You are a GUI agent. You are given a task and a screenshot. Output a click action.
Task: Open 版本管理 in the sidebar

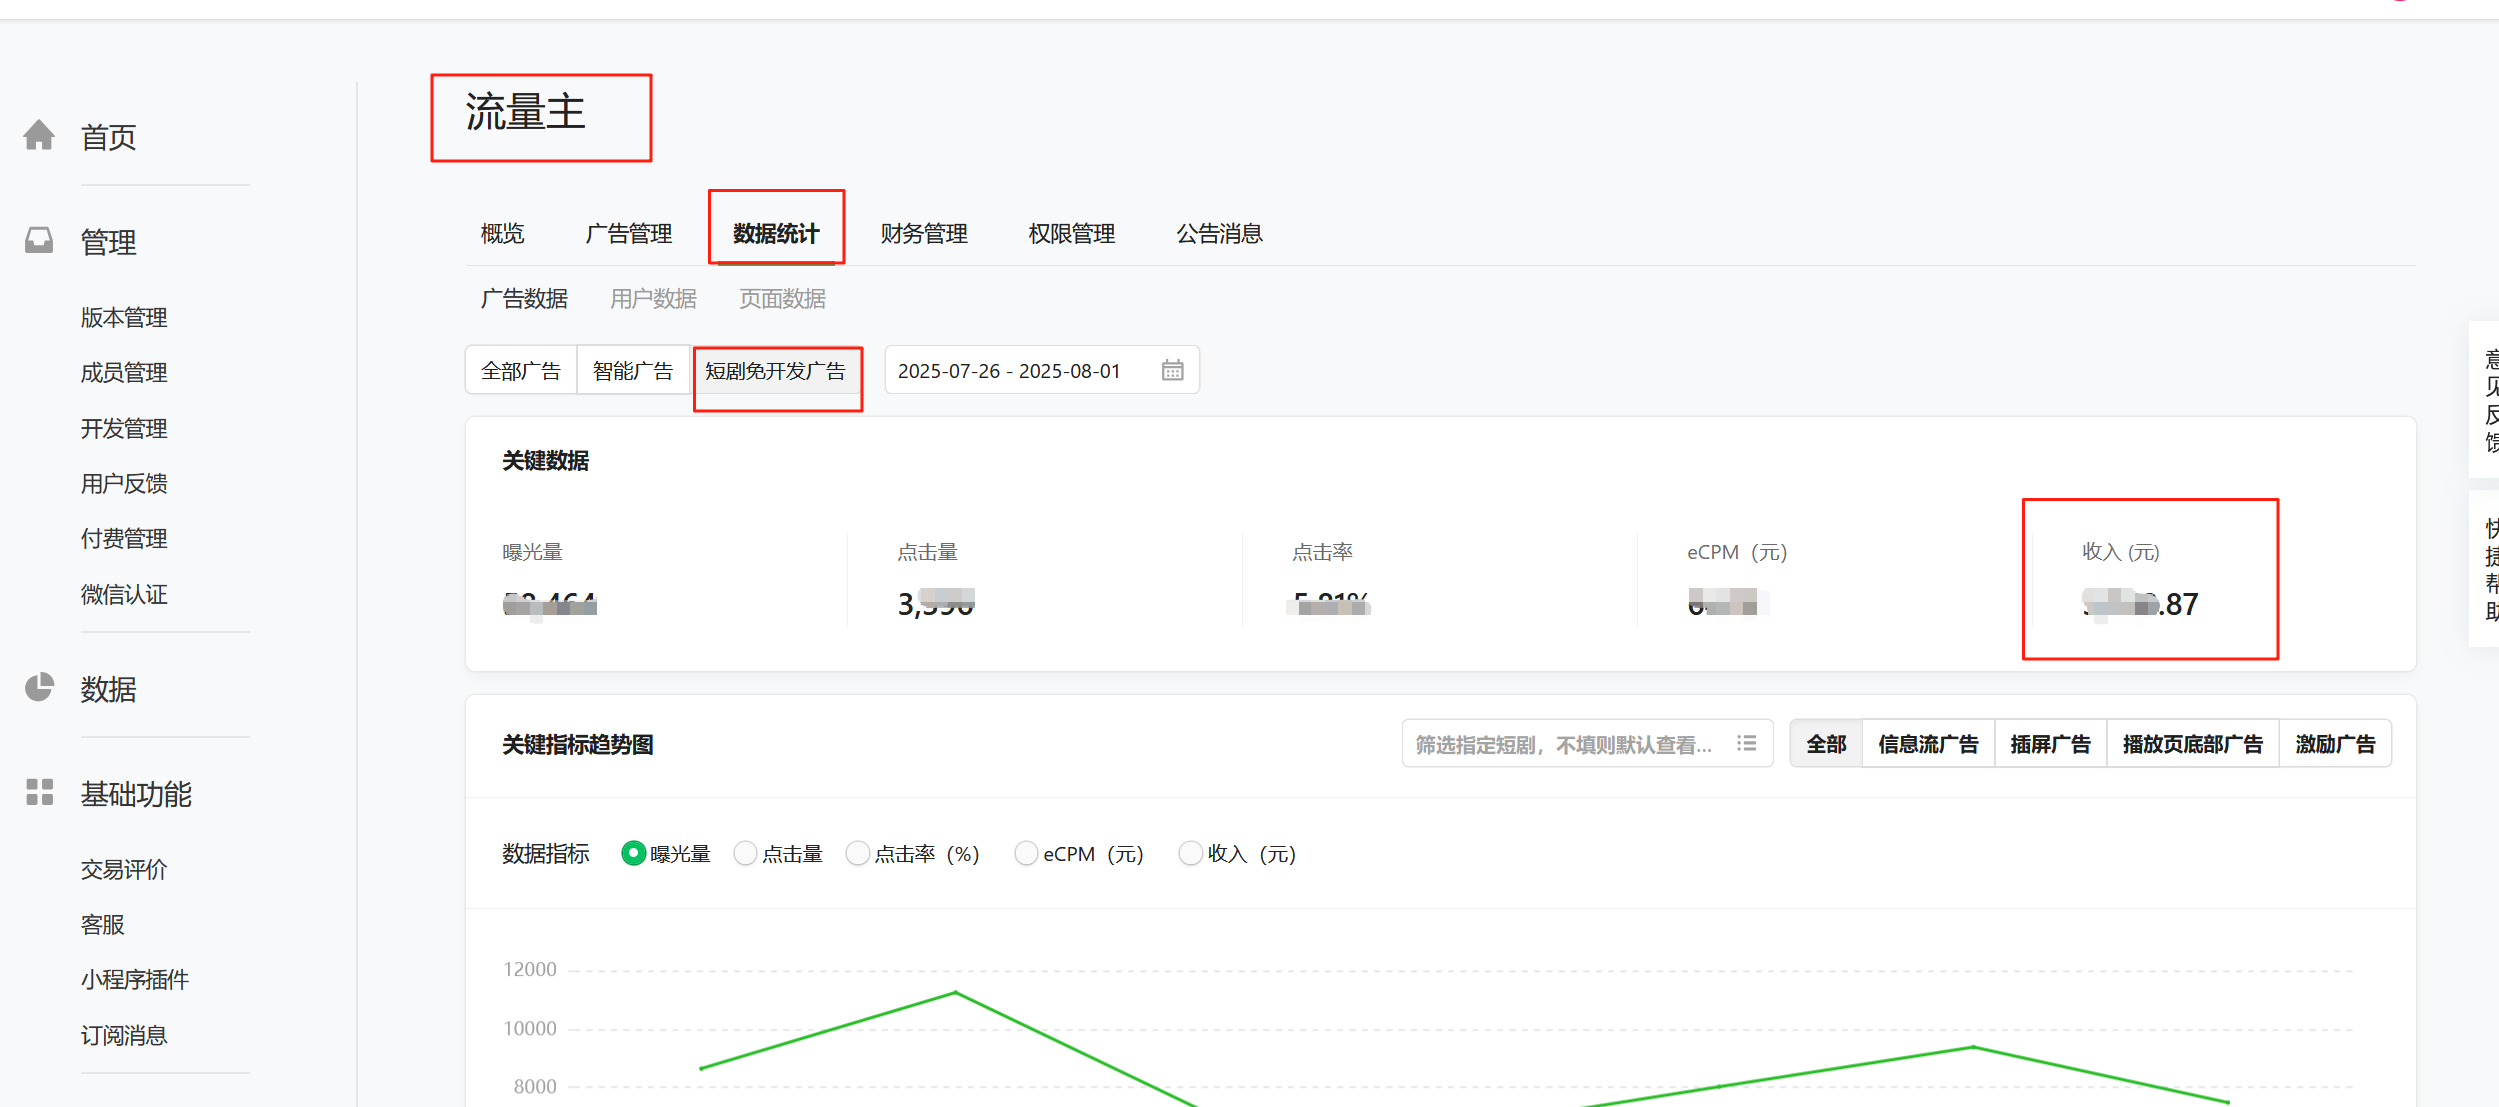(124, 318)
